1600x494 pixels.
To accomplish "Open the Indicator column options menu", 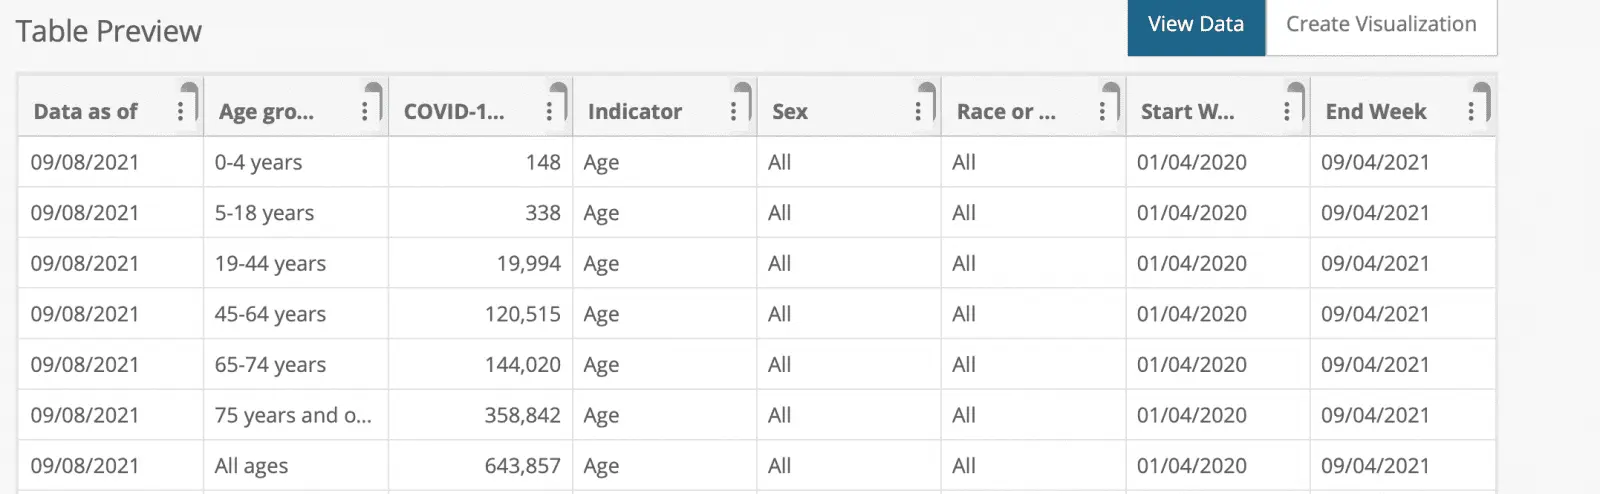I will (733, 111).
